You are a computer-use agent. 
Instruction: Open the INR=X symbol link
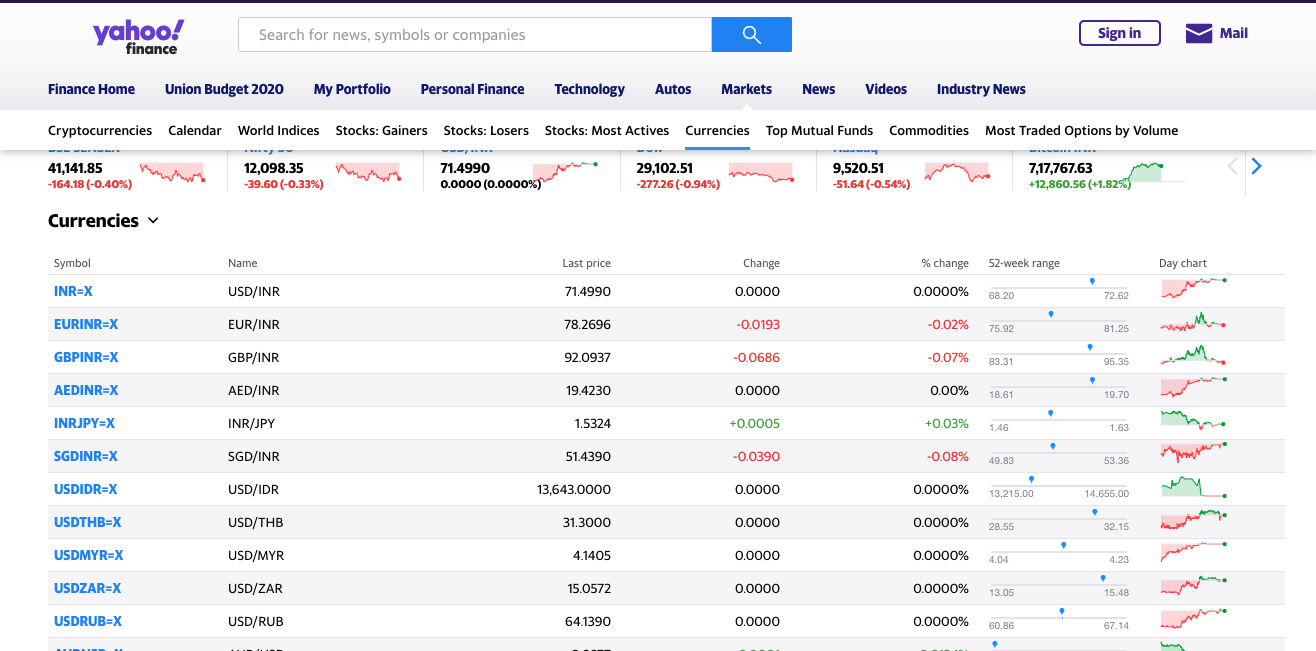[73, 291]
